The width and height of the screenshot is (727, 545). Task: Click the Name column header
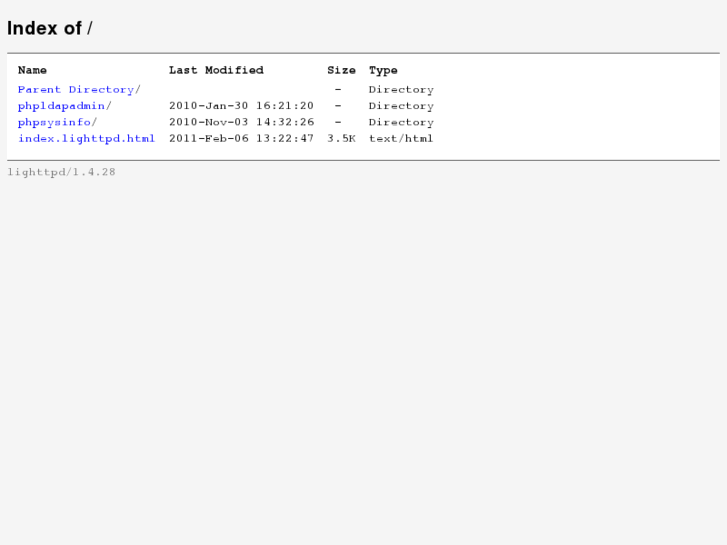click(32, 70)
